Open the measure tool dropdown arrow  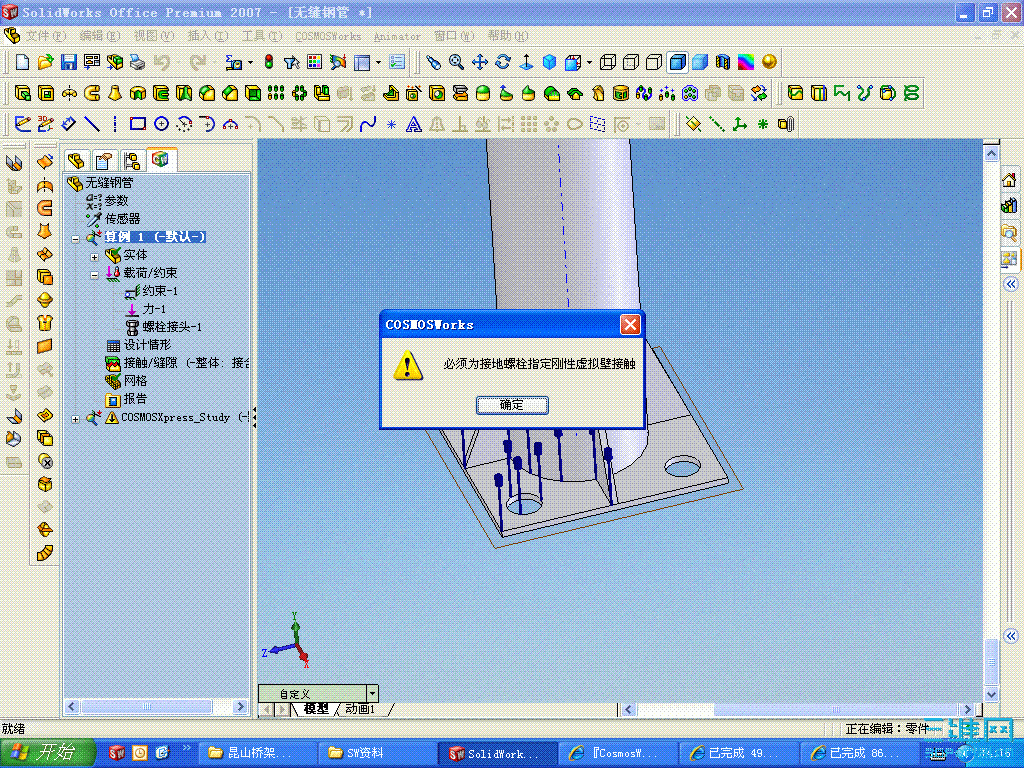pos(250,63)
